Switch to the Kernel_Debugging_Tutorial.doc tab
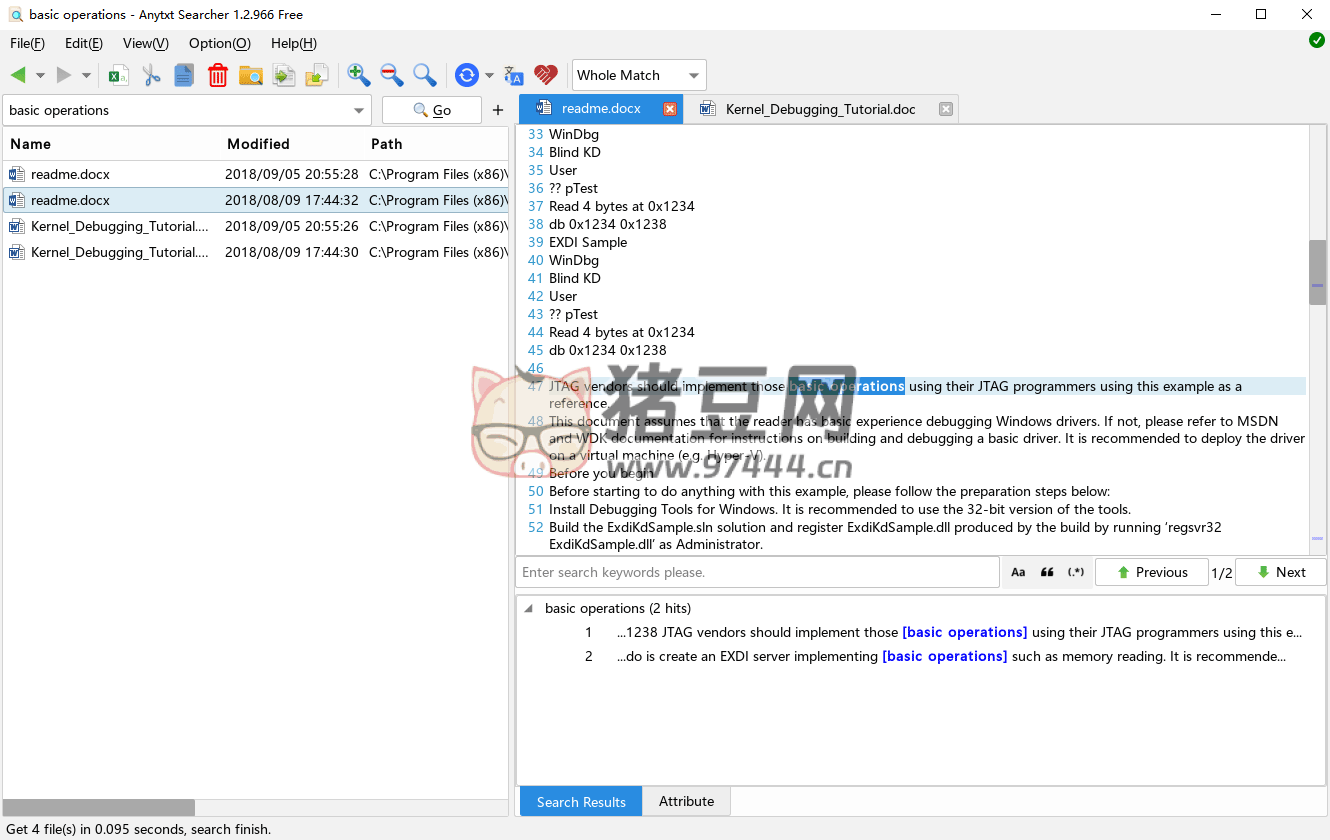Viewport: 1330px width, 840px height. pyautogui.click(x=820, y=109)
